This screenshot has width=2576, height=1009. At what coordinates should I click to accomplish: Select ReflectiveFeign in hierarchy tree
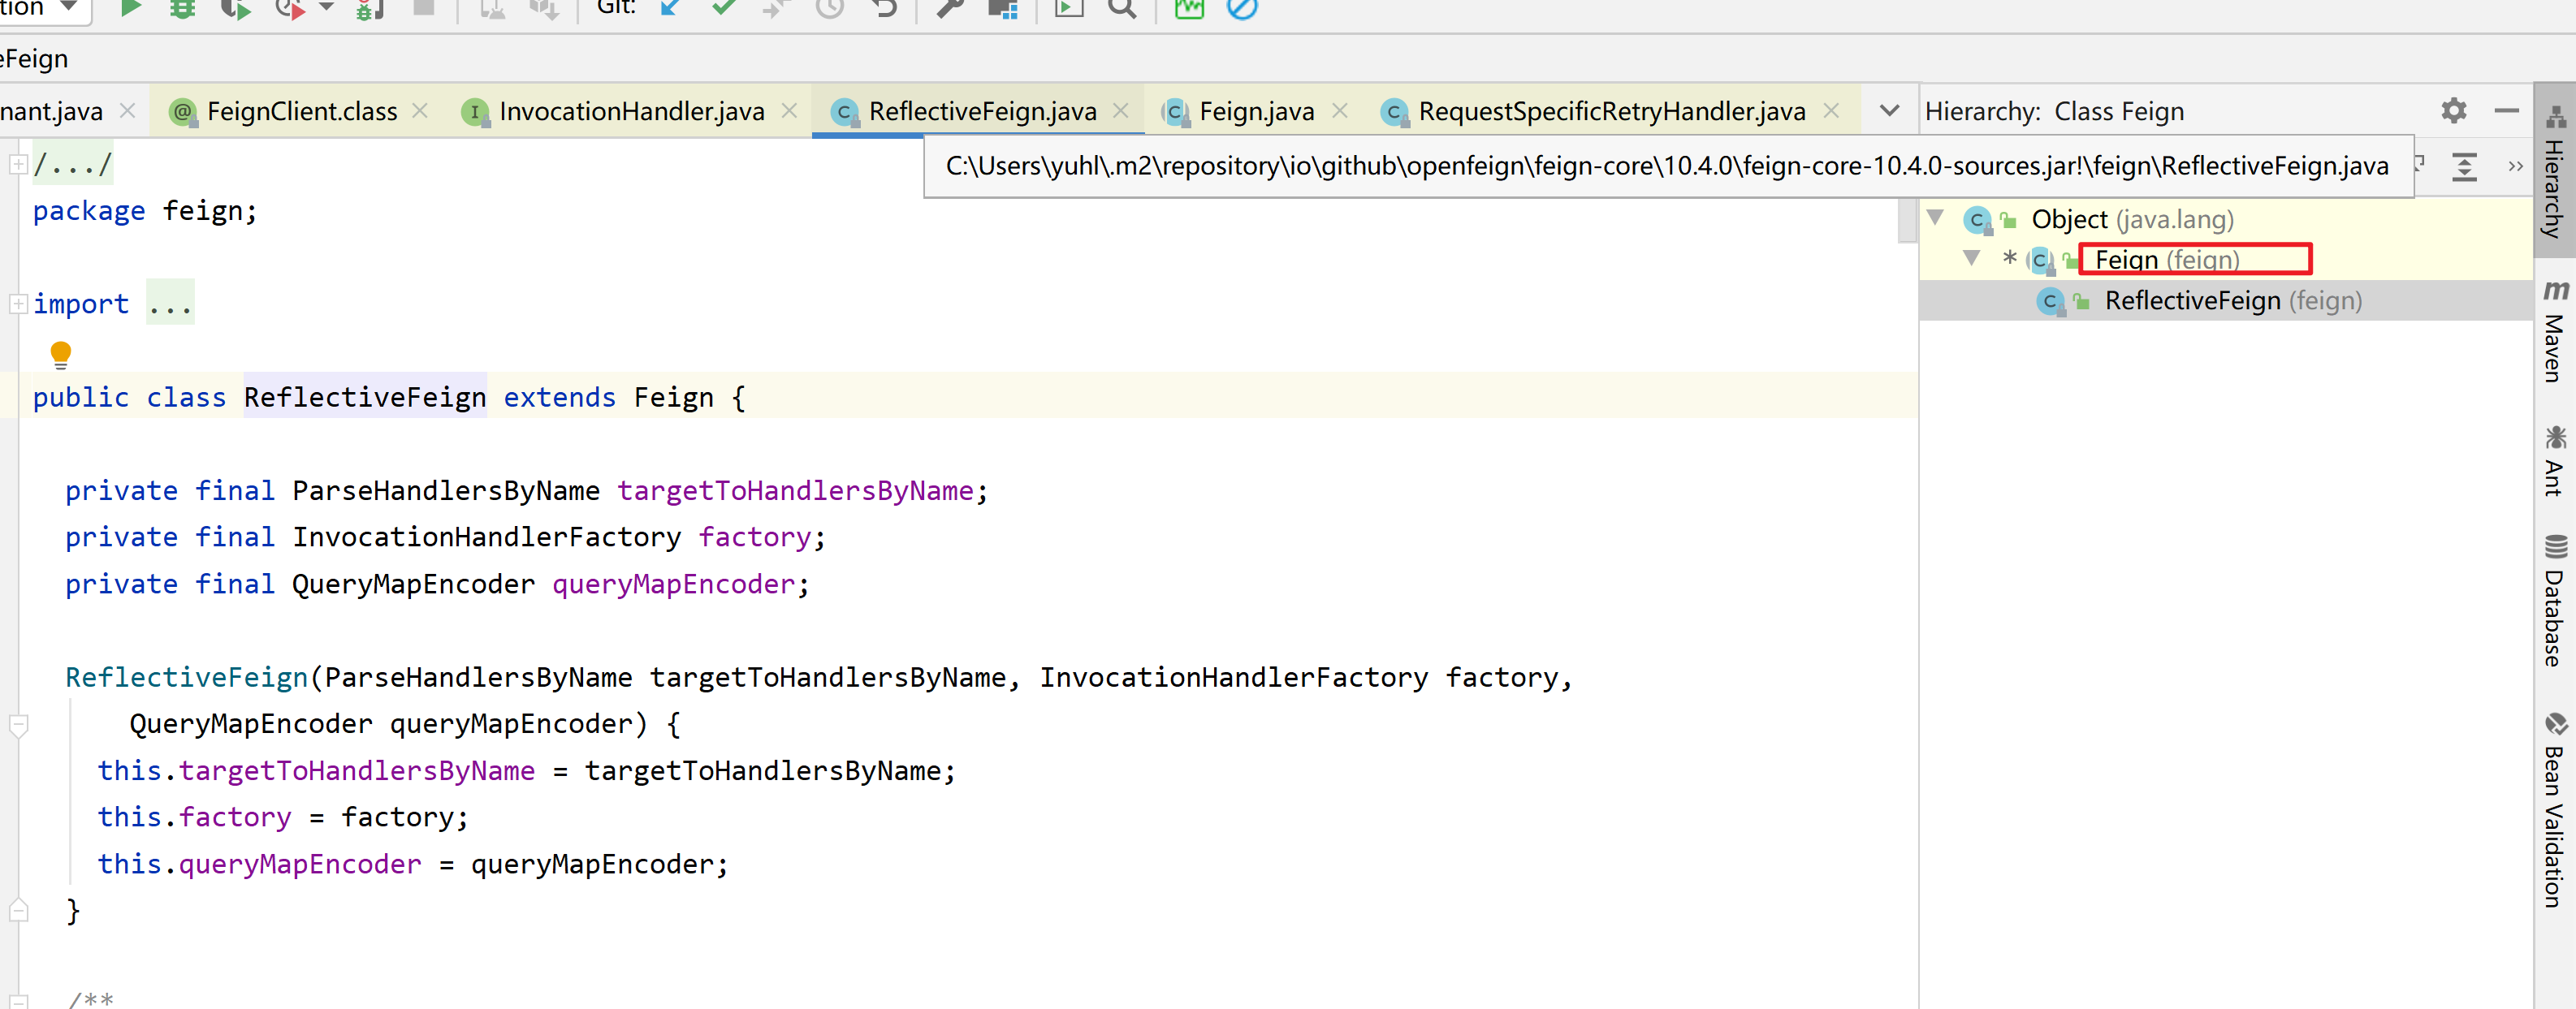click(2191, 301)
